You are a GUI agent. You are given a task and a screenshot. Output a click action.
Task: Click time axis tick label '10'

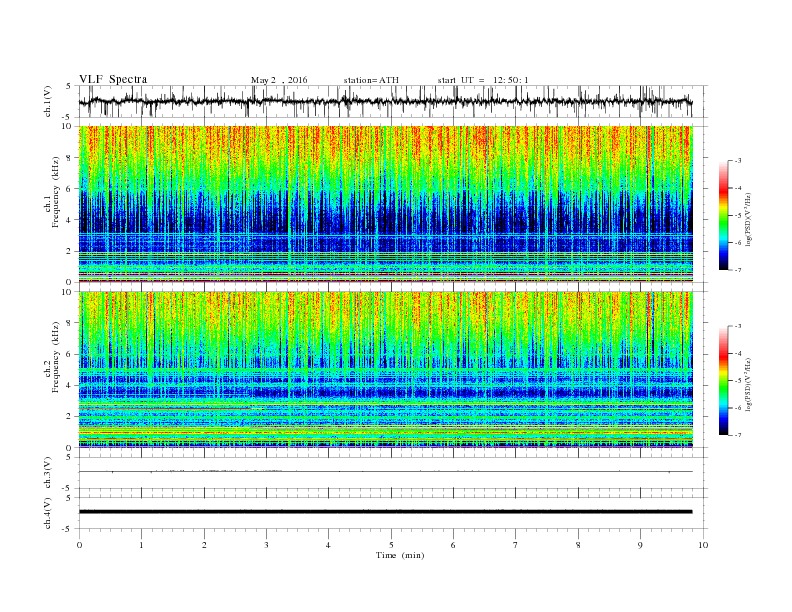[x=703, y=545]
